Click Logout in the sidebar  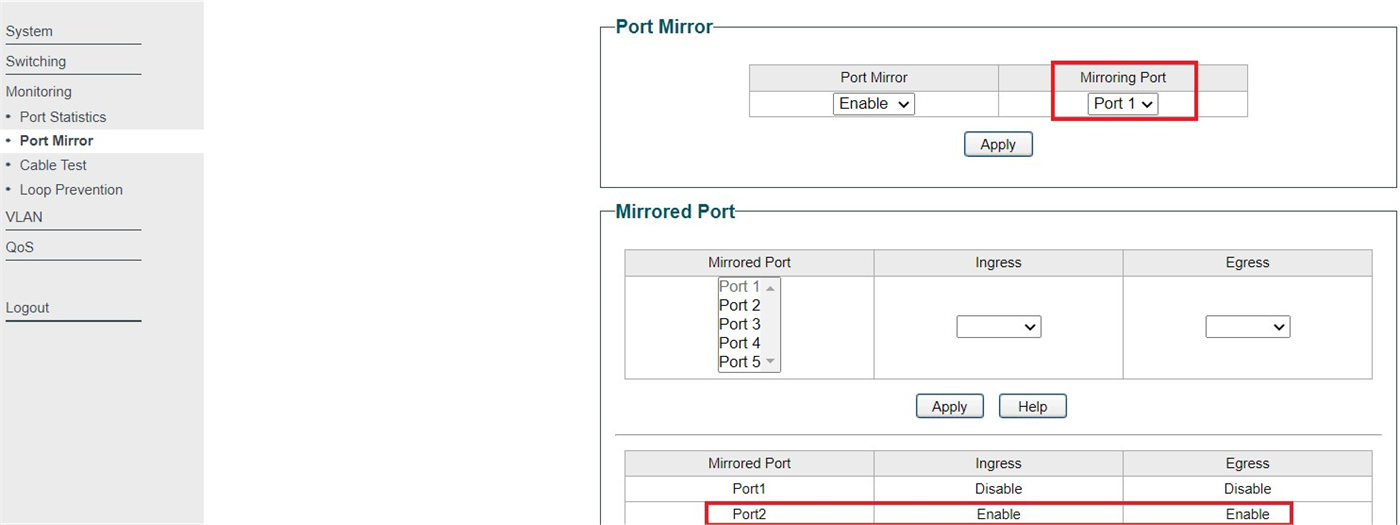(27, 308)
